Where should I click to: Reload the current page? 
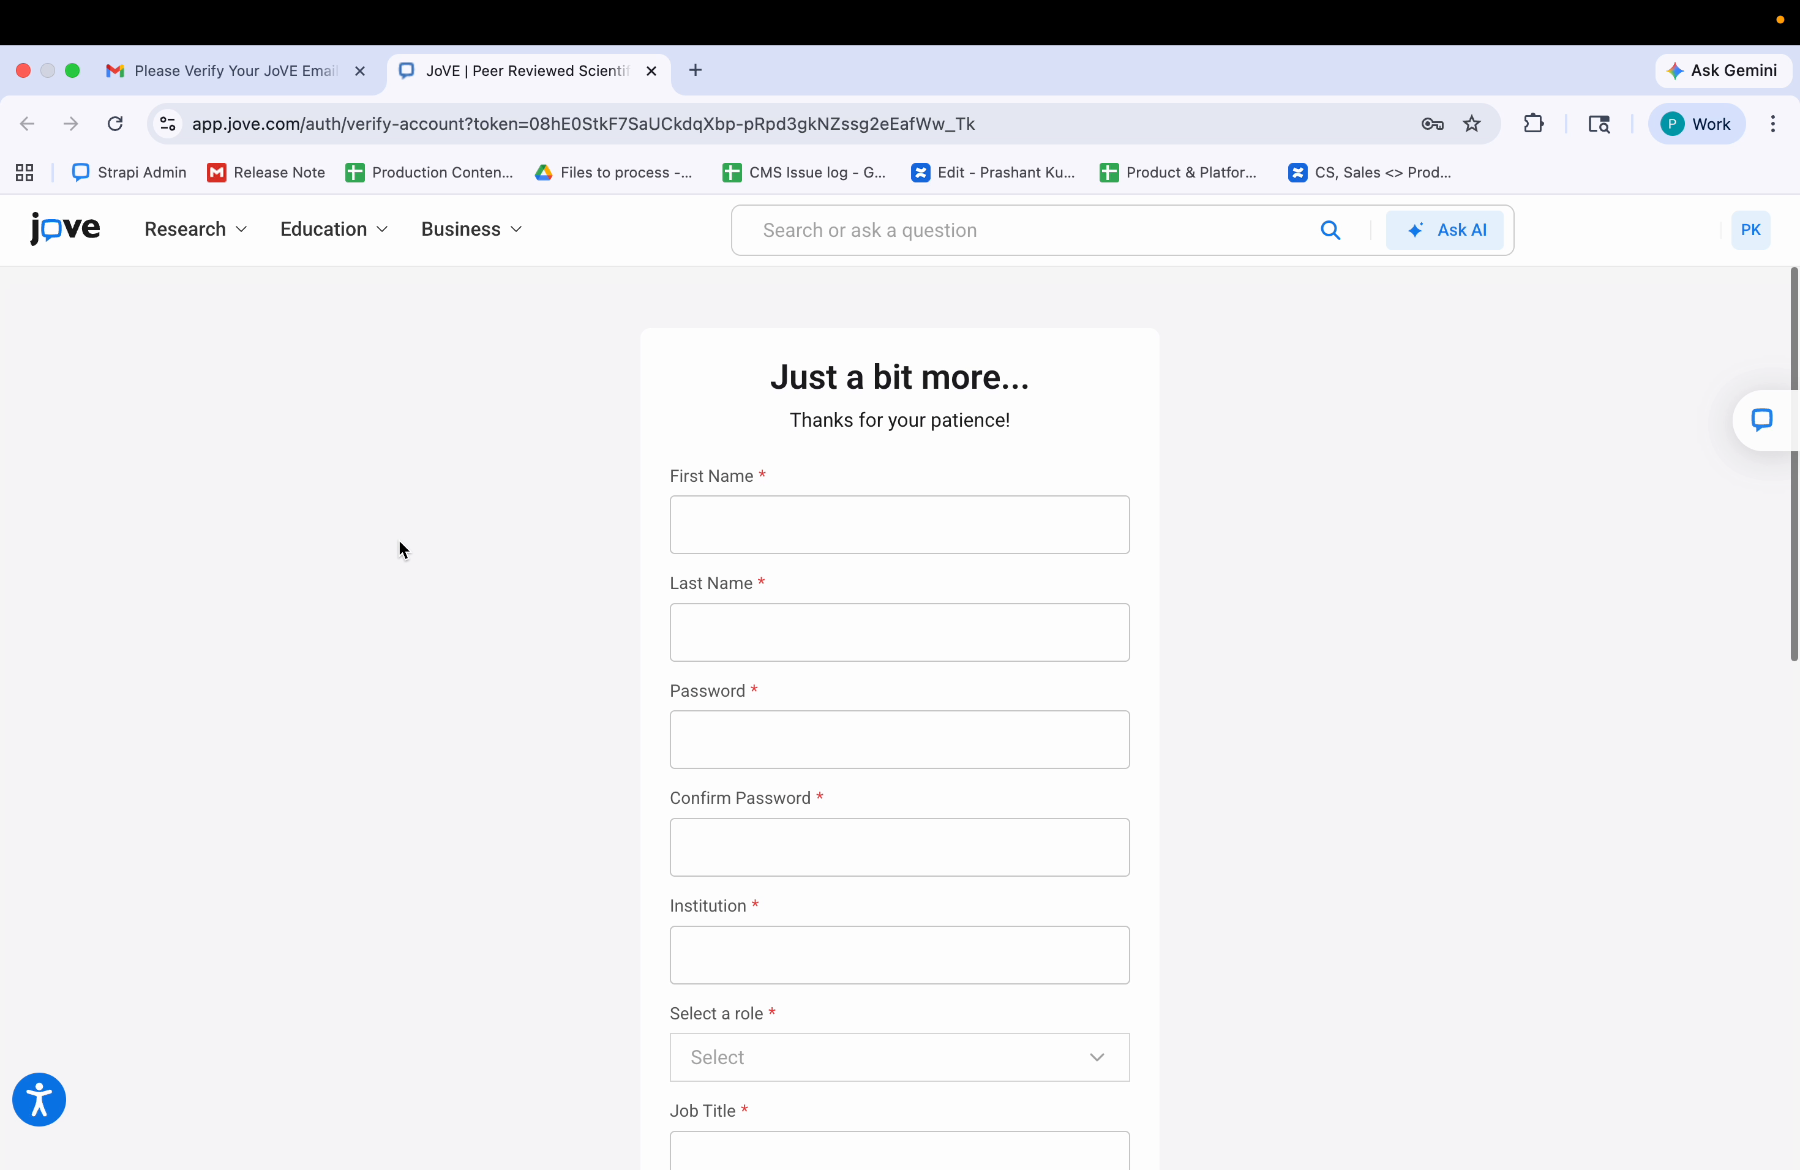point(115,123)
